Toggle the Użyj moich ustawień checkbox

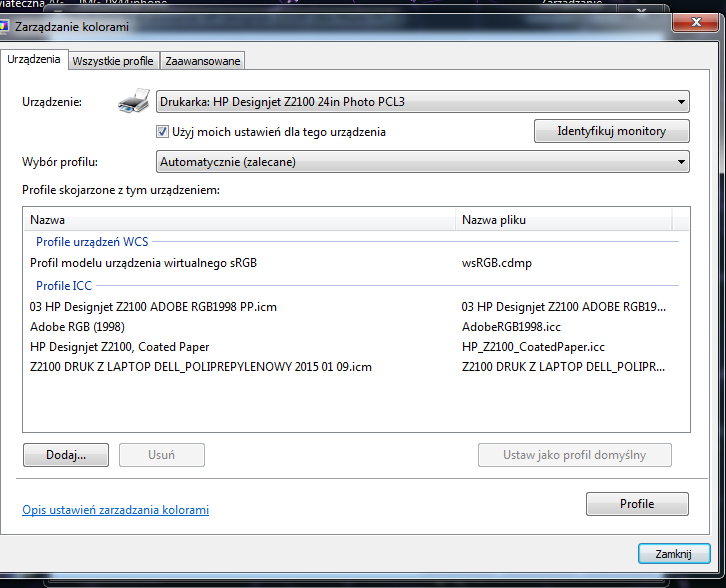(x=163, y=131)
